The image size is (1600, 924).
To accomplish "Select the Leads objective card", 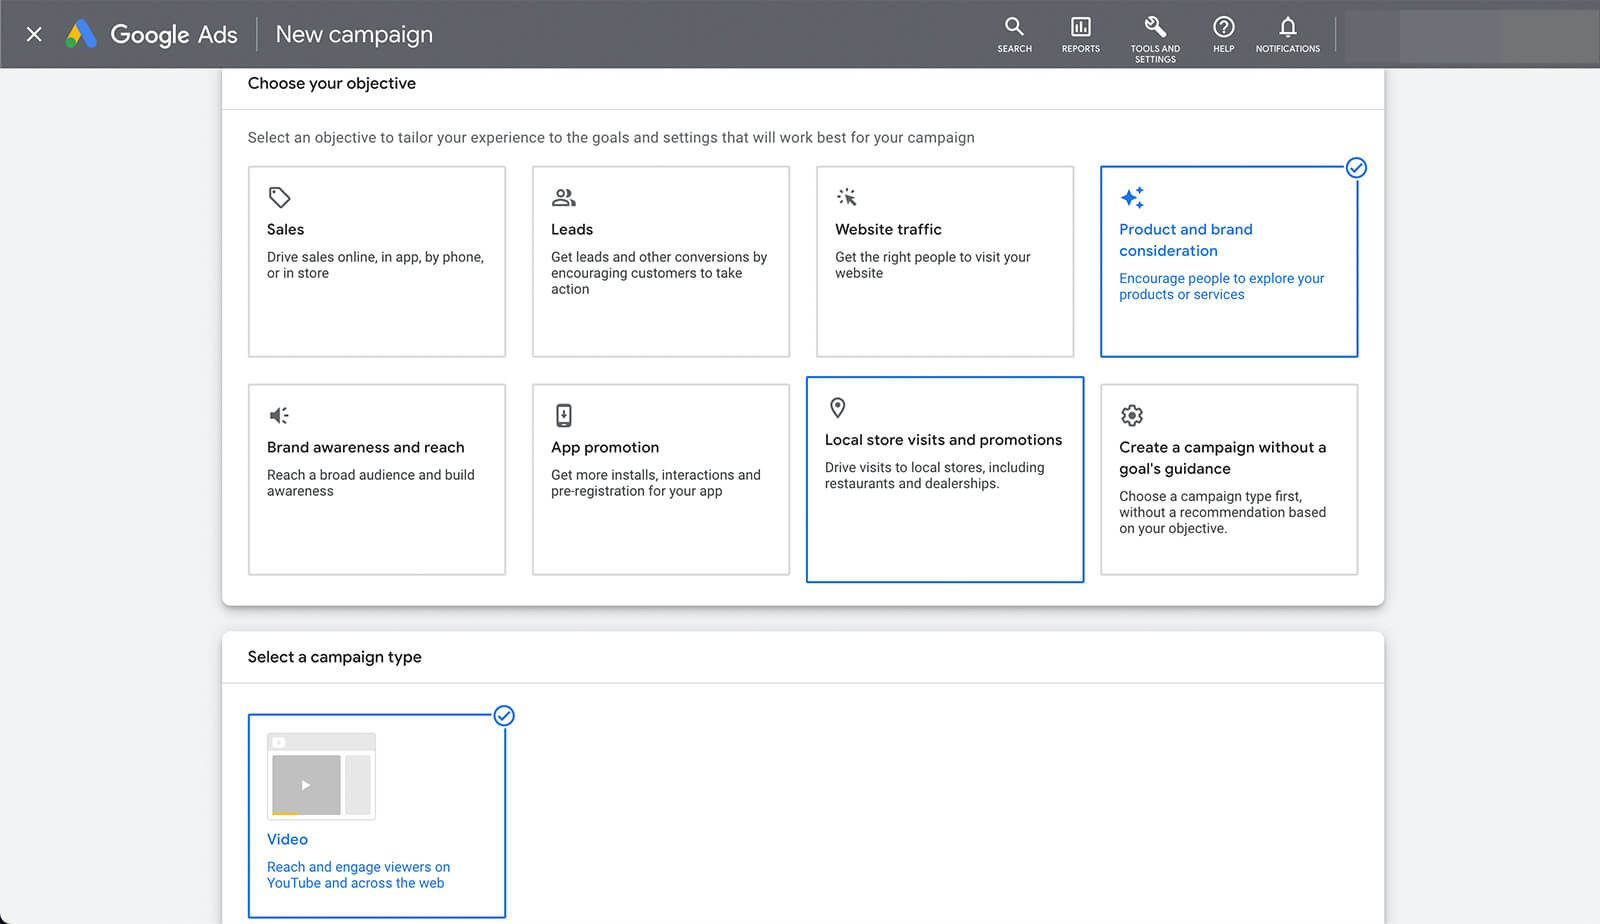I will pos(661,261).
